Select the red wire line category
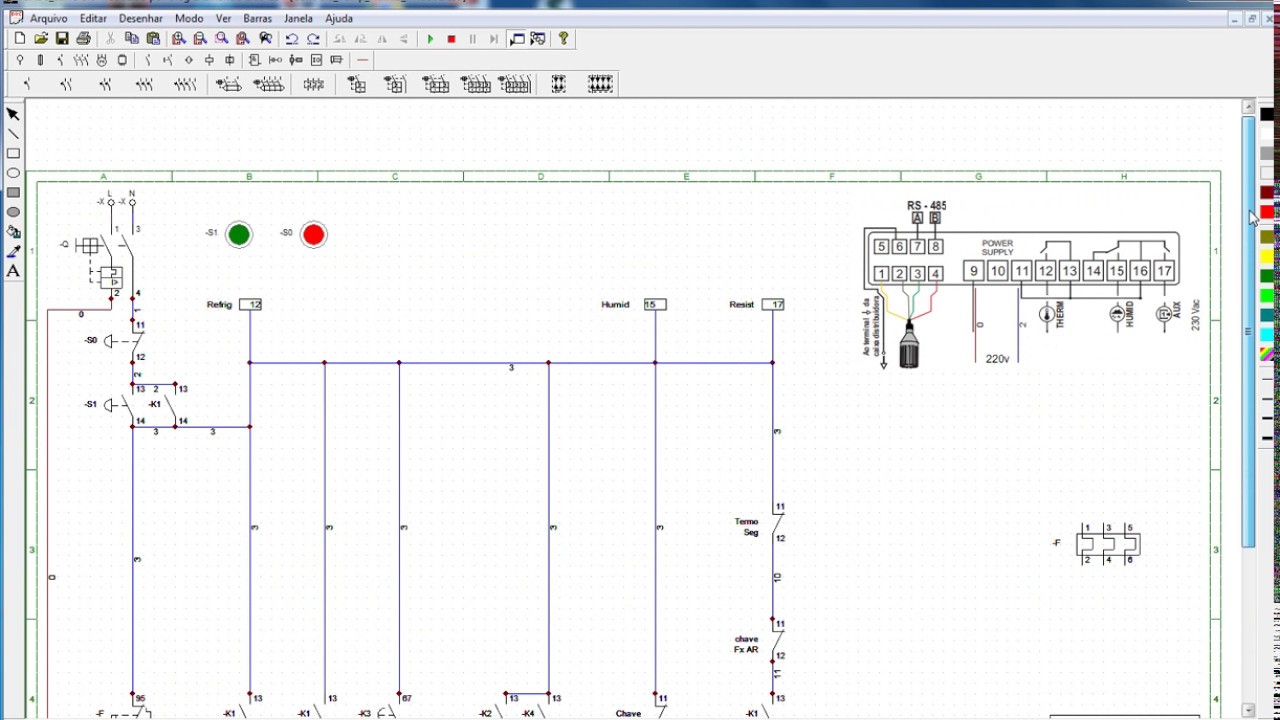This screenshot has width=1280, height=720. [362, 61]
